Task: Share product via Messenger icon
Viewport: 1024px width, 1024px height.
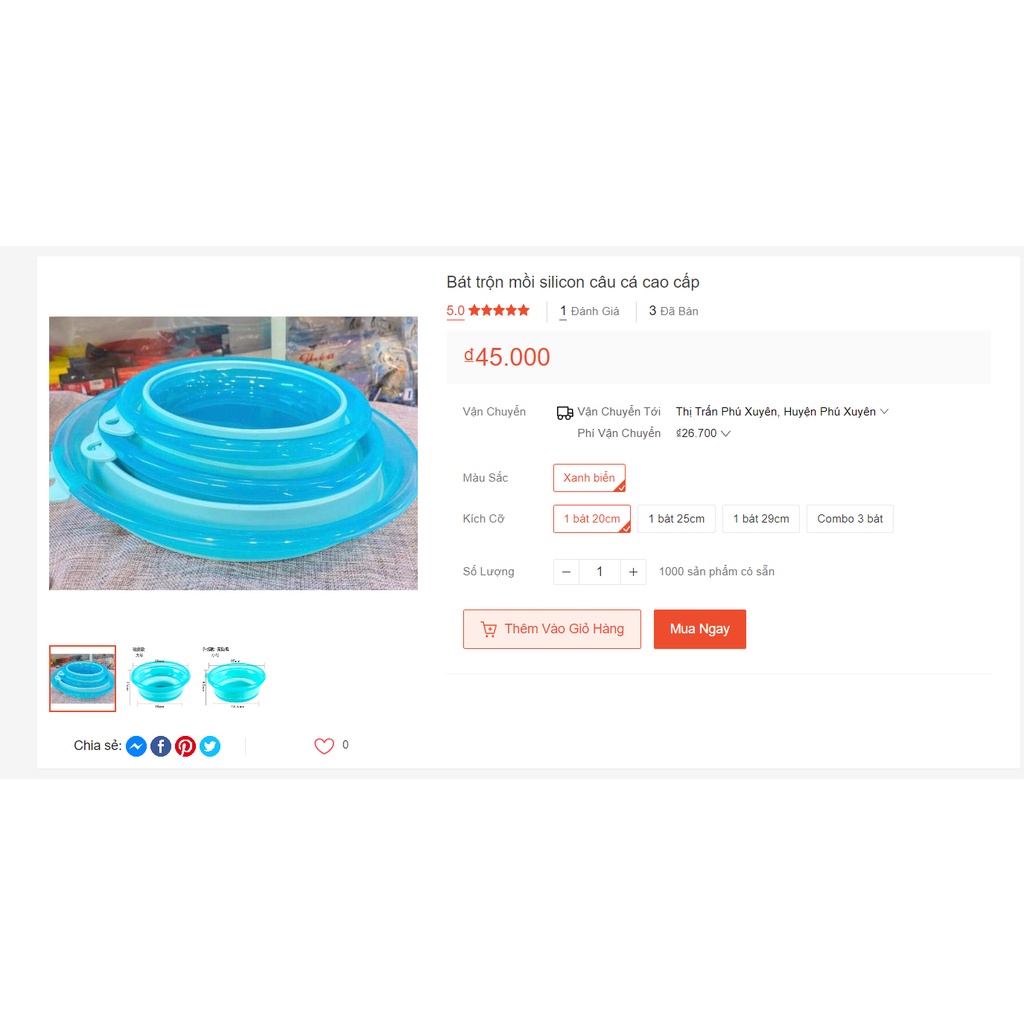Action: [x=136, y=746]
